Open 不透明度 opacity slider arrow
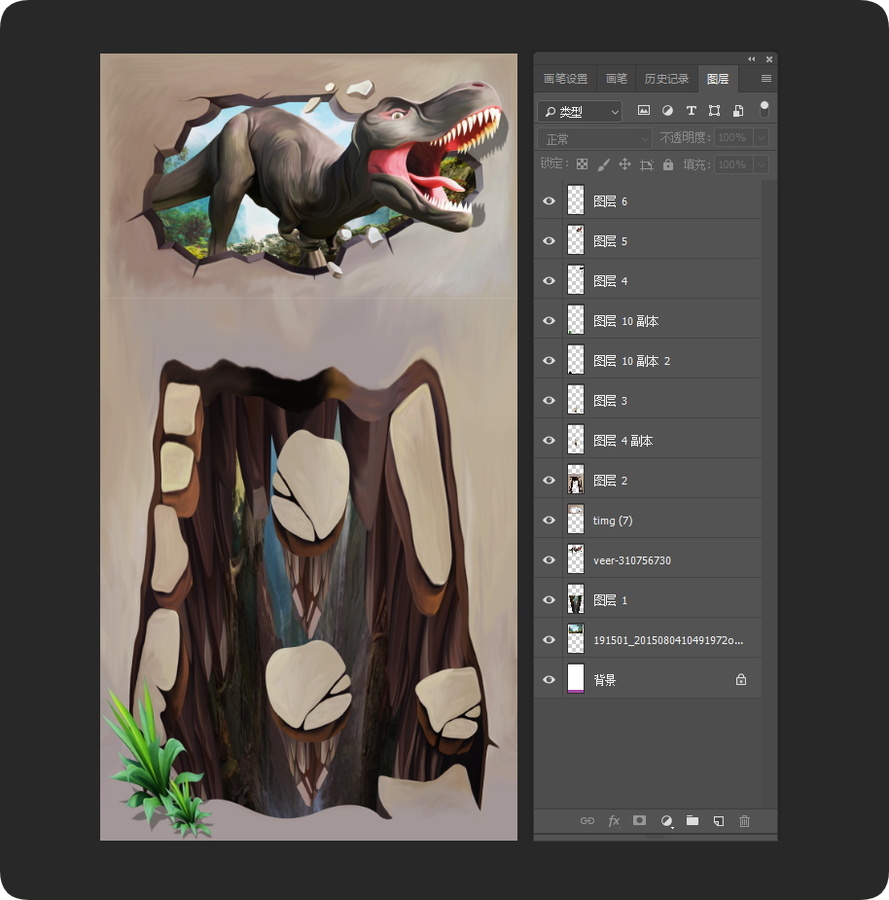 (x=762, y=138)
